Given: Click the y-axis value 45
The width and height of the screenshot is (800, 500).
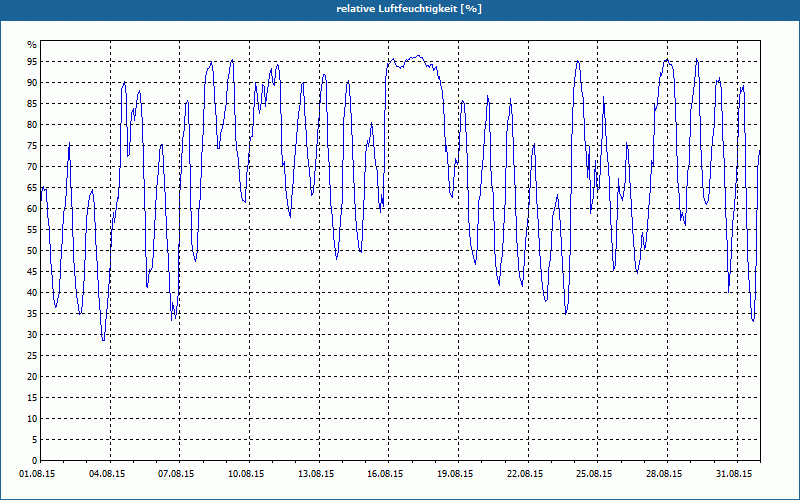Looking at the screenshot, I should pos(32,271).
